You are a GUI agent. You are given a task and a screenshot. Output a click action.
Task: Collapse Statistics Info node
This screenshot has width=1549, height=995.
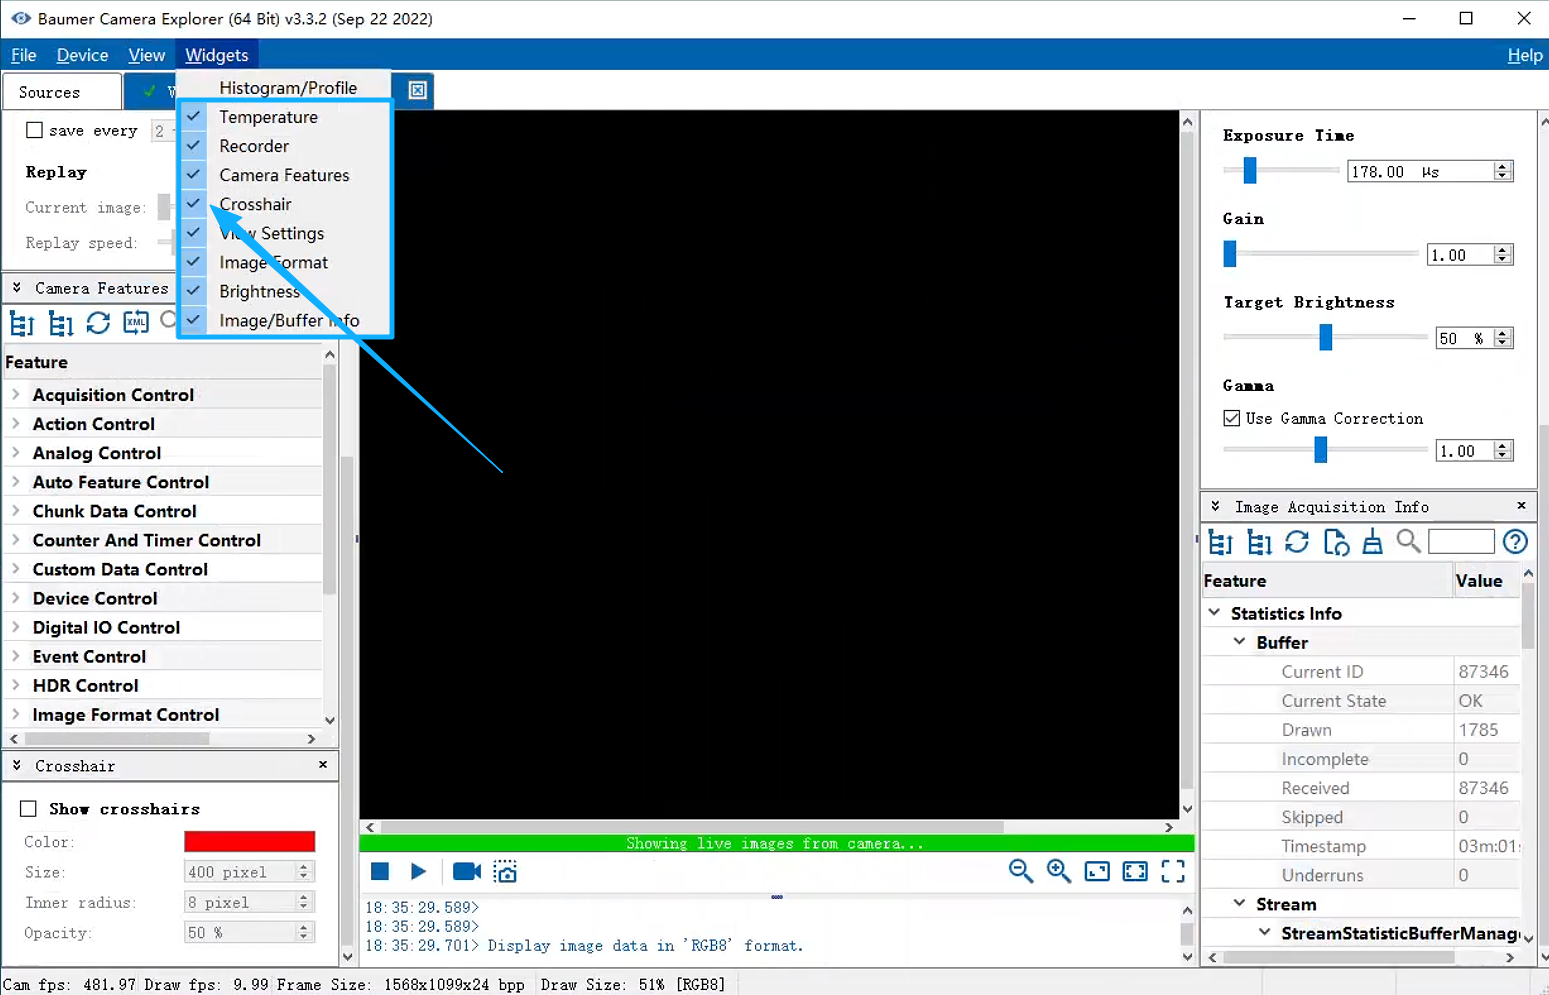click(x=1214, y=612)
